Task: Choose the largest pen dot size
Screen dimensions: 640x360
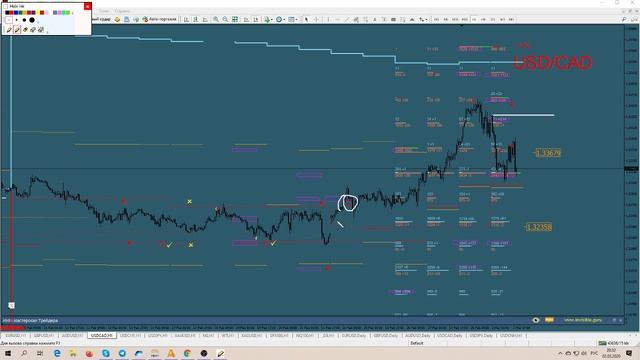Action: pyautogui.click(x=32, y=20)
